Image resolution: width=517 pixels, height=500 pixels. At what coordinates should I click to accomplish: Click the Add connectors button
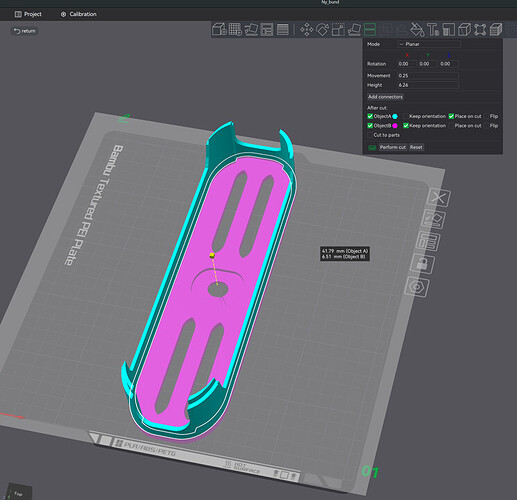tap(385, 97)
